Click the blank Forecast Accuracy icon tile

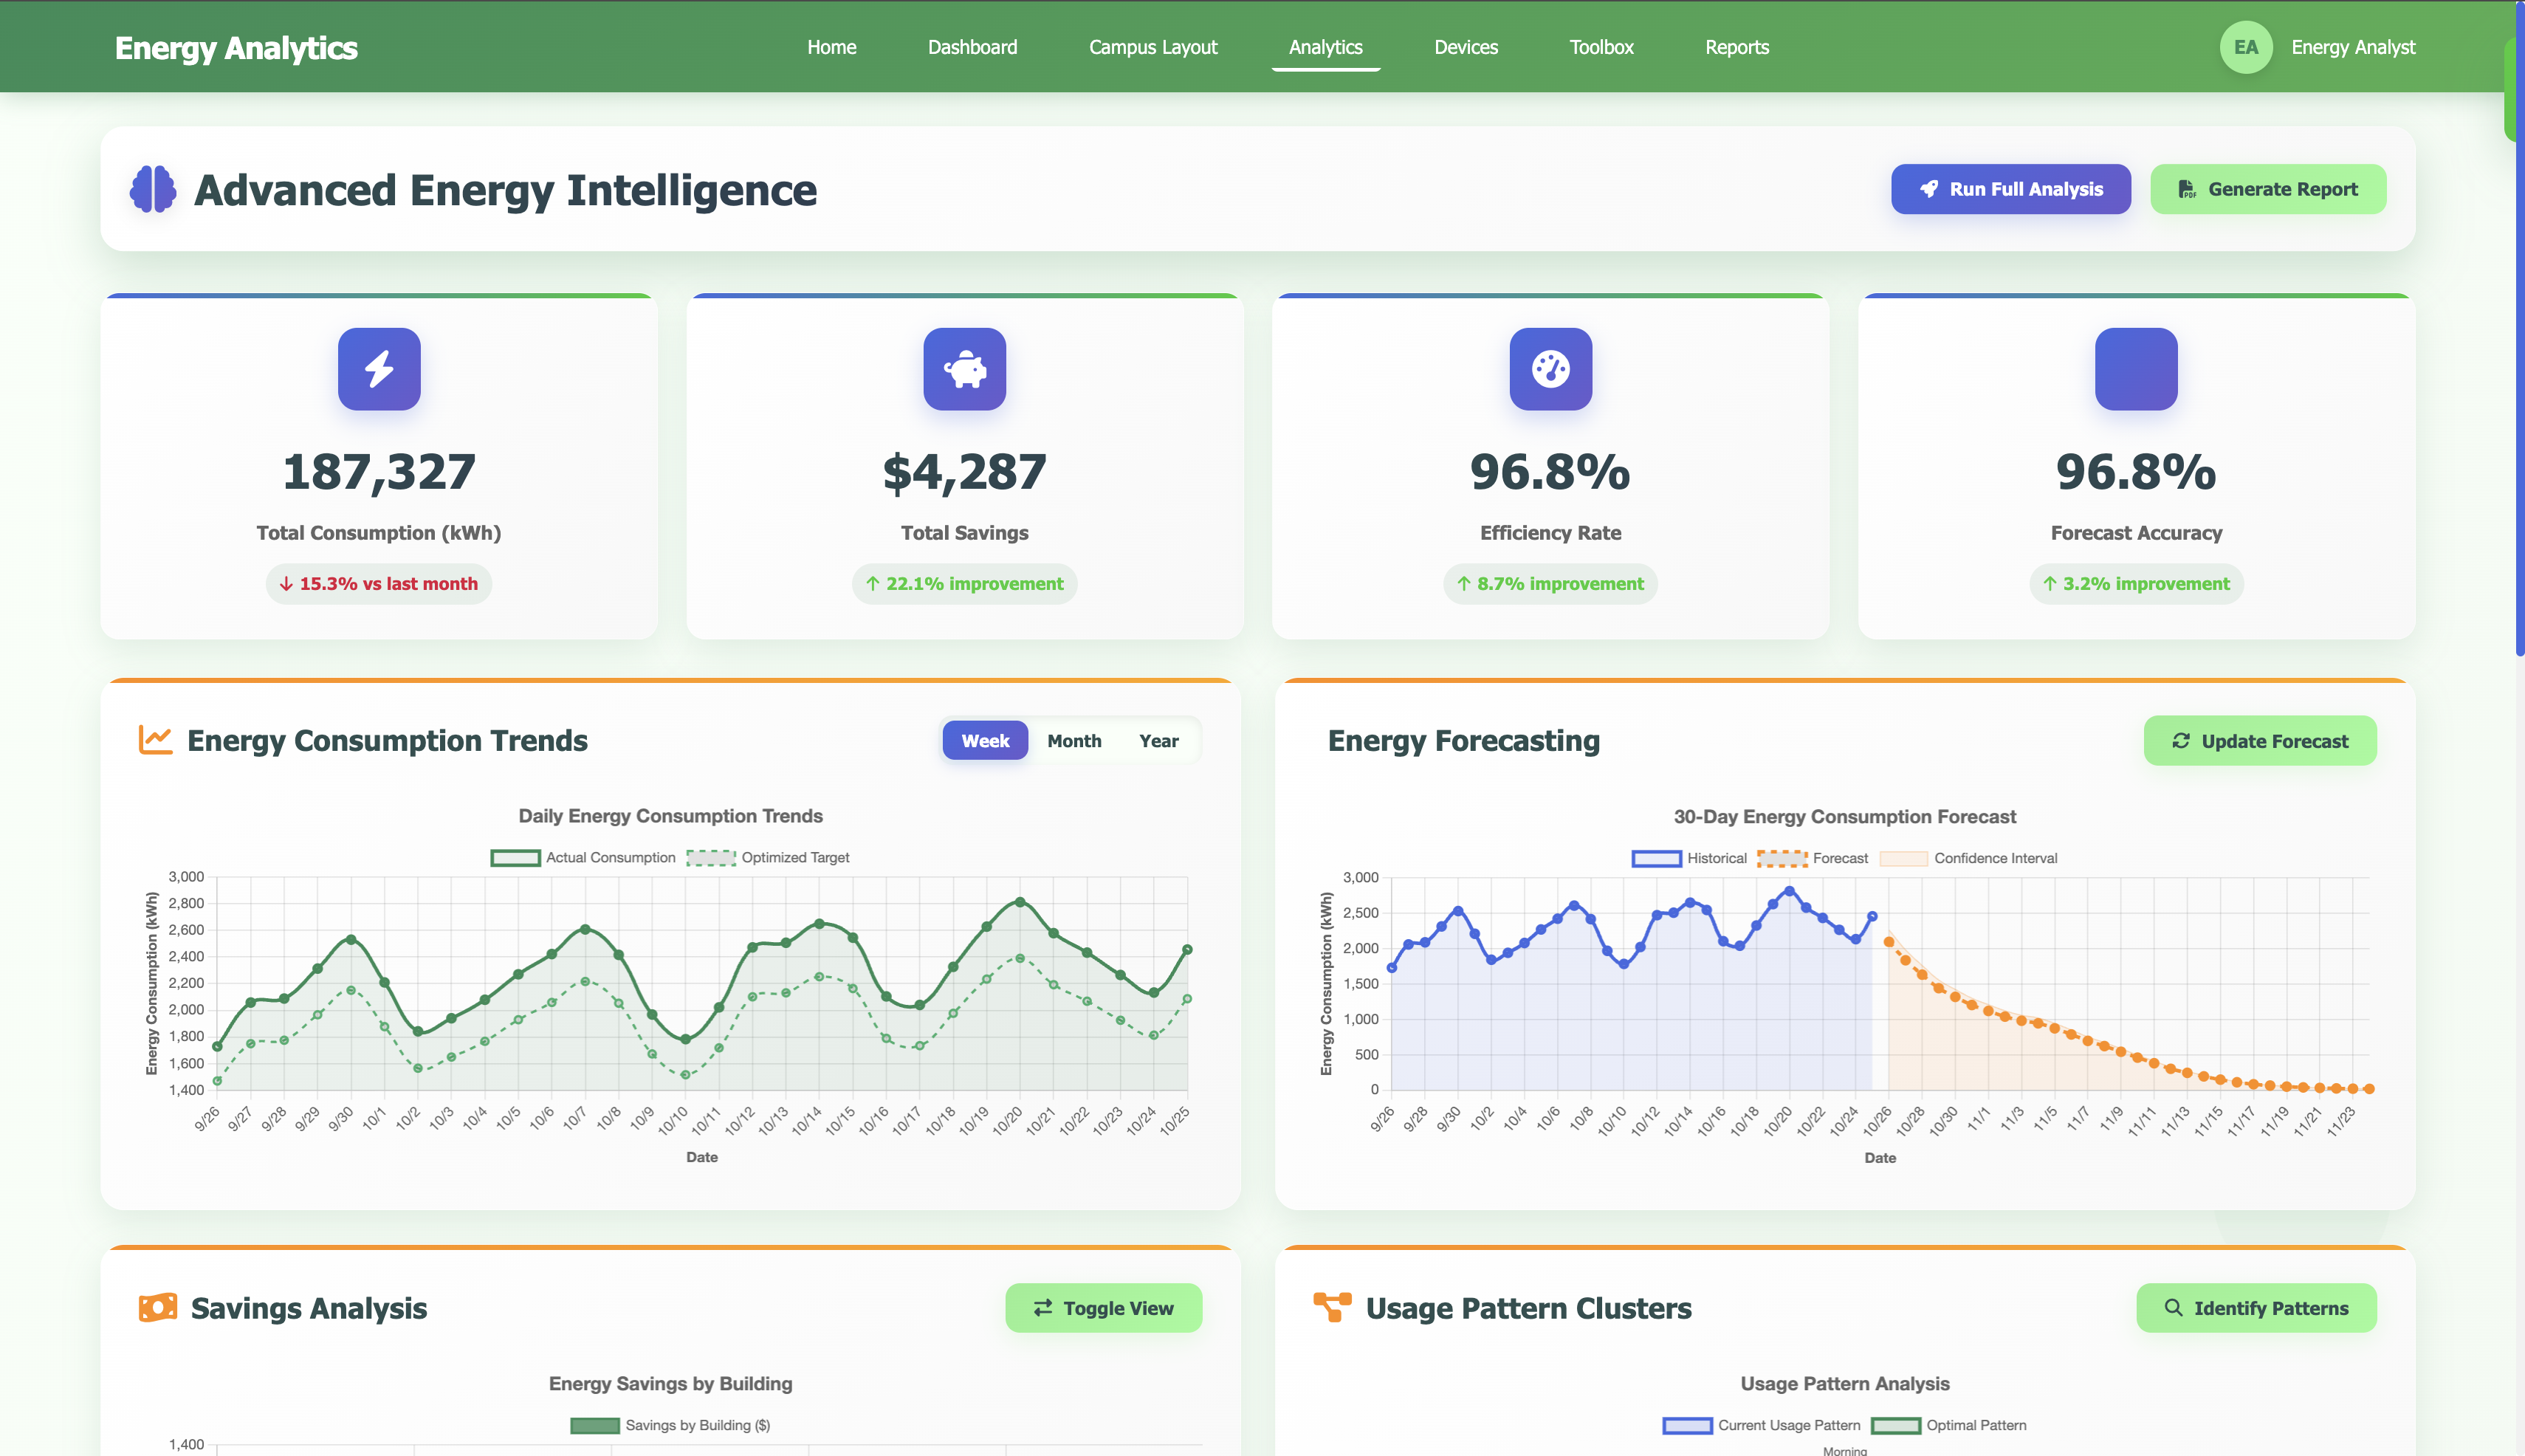tap(2136, 369)
